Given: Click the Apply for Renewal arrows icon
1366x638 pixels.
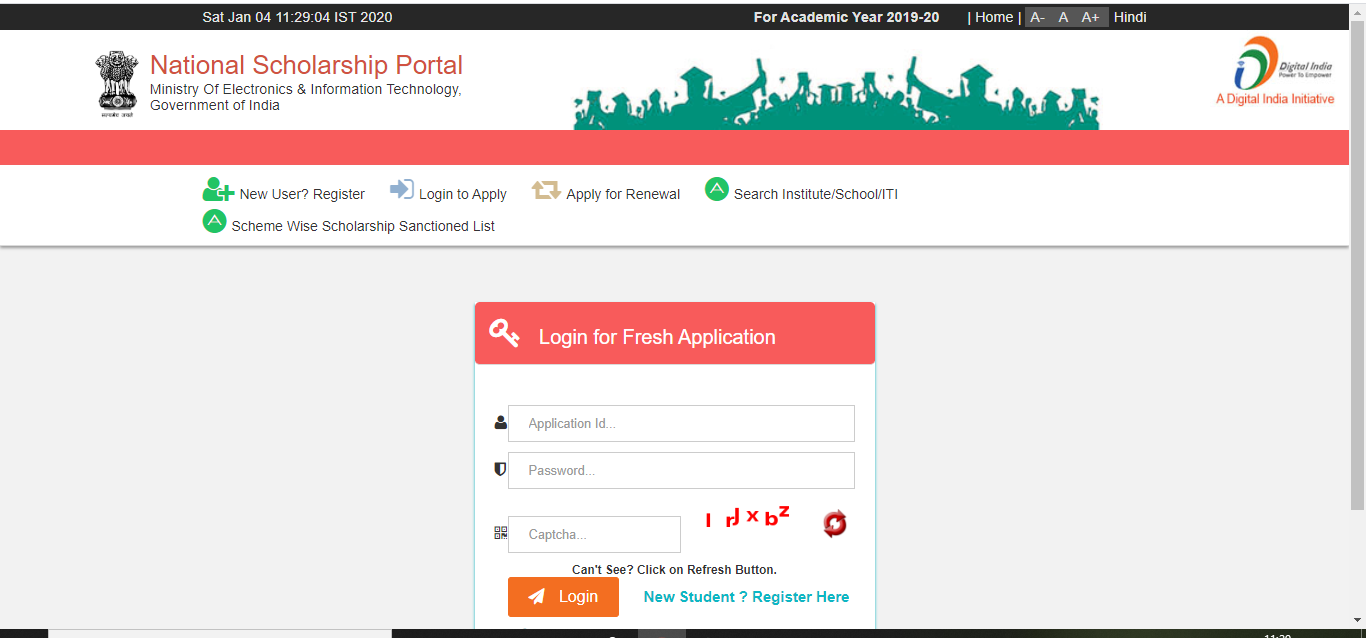Looking at the screenshot, I should [x=546, y=190].
